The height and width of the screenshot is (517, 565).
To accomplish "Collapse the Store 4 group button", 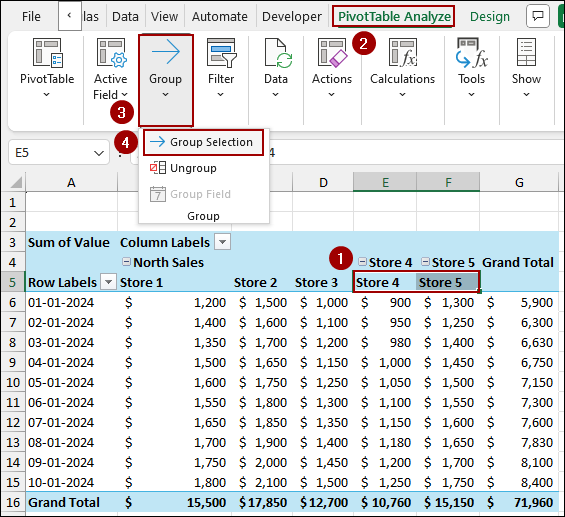I will click(362, 262).
